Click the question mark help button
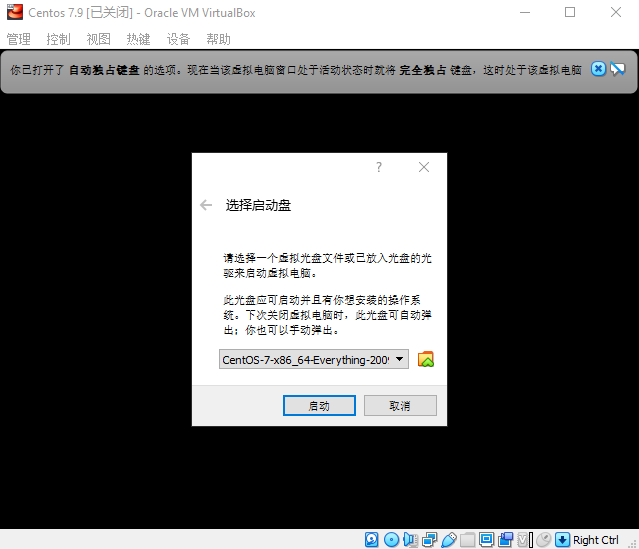 coord(379,167)
